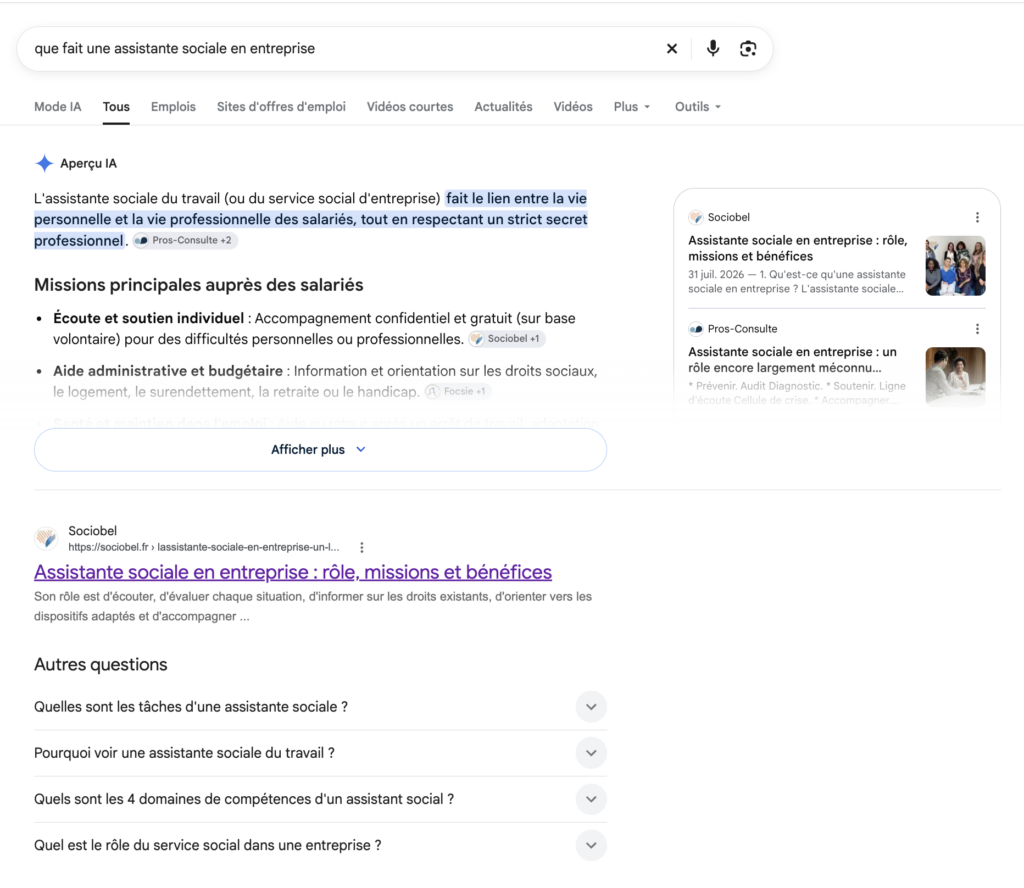Open the three-dot menu beside sociobel.fr URL
The width and height of the screenshot is (1024, 888).
pyautogui.click(x=362, y=547)
